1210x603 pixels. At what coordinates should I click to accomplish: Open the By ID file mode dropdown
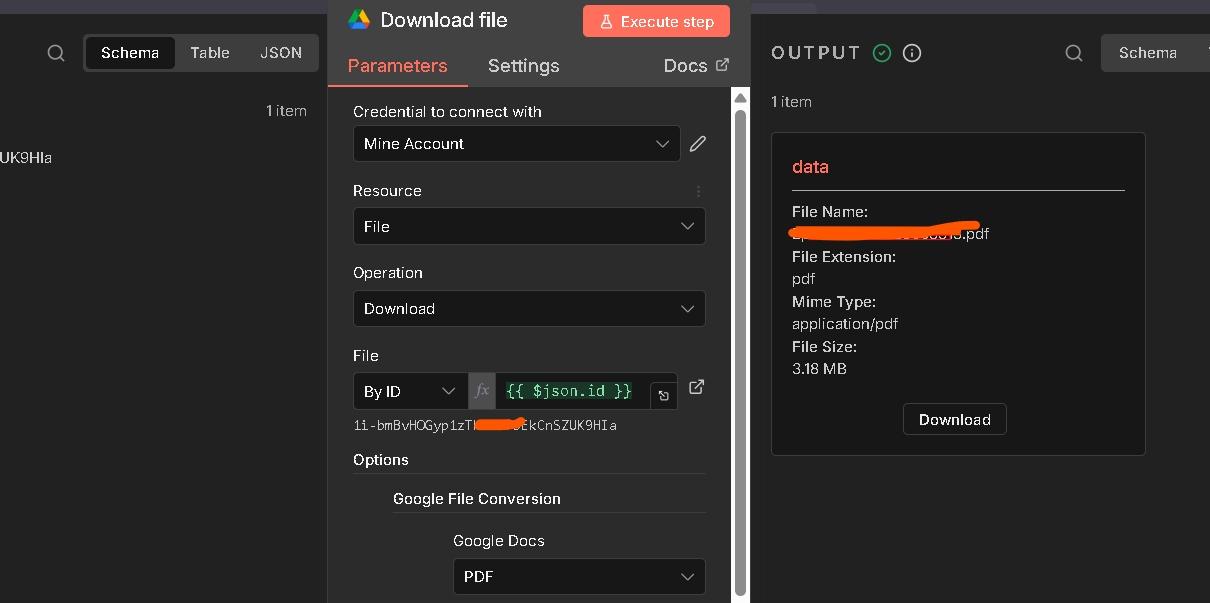(x=410, y=391)
